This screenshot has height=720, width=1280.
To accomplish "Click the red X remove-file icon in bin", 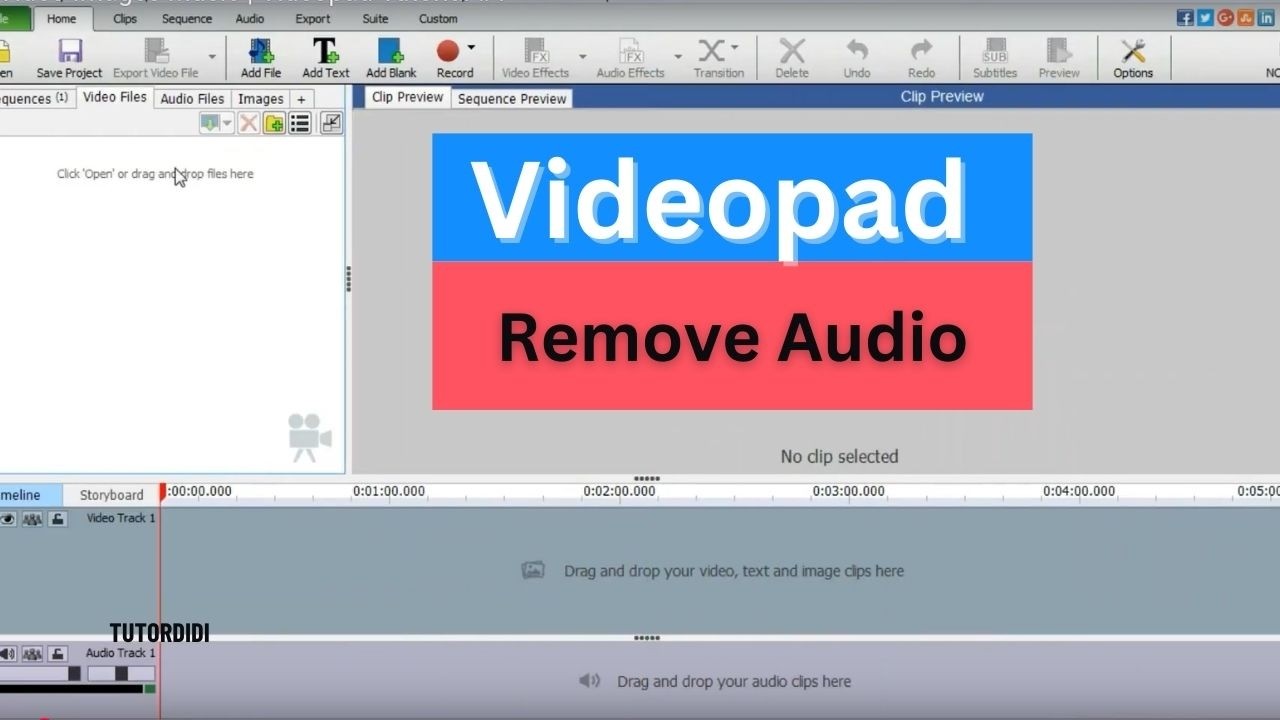I will 248,123.
